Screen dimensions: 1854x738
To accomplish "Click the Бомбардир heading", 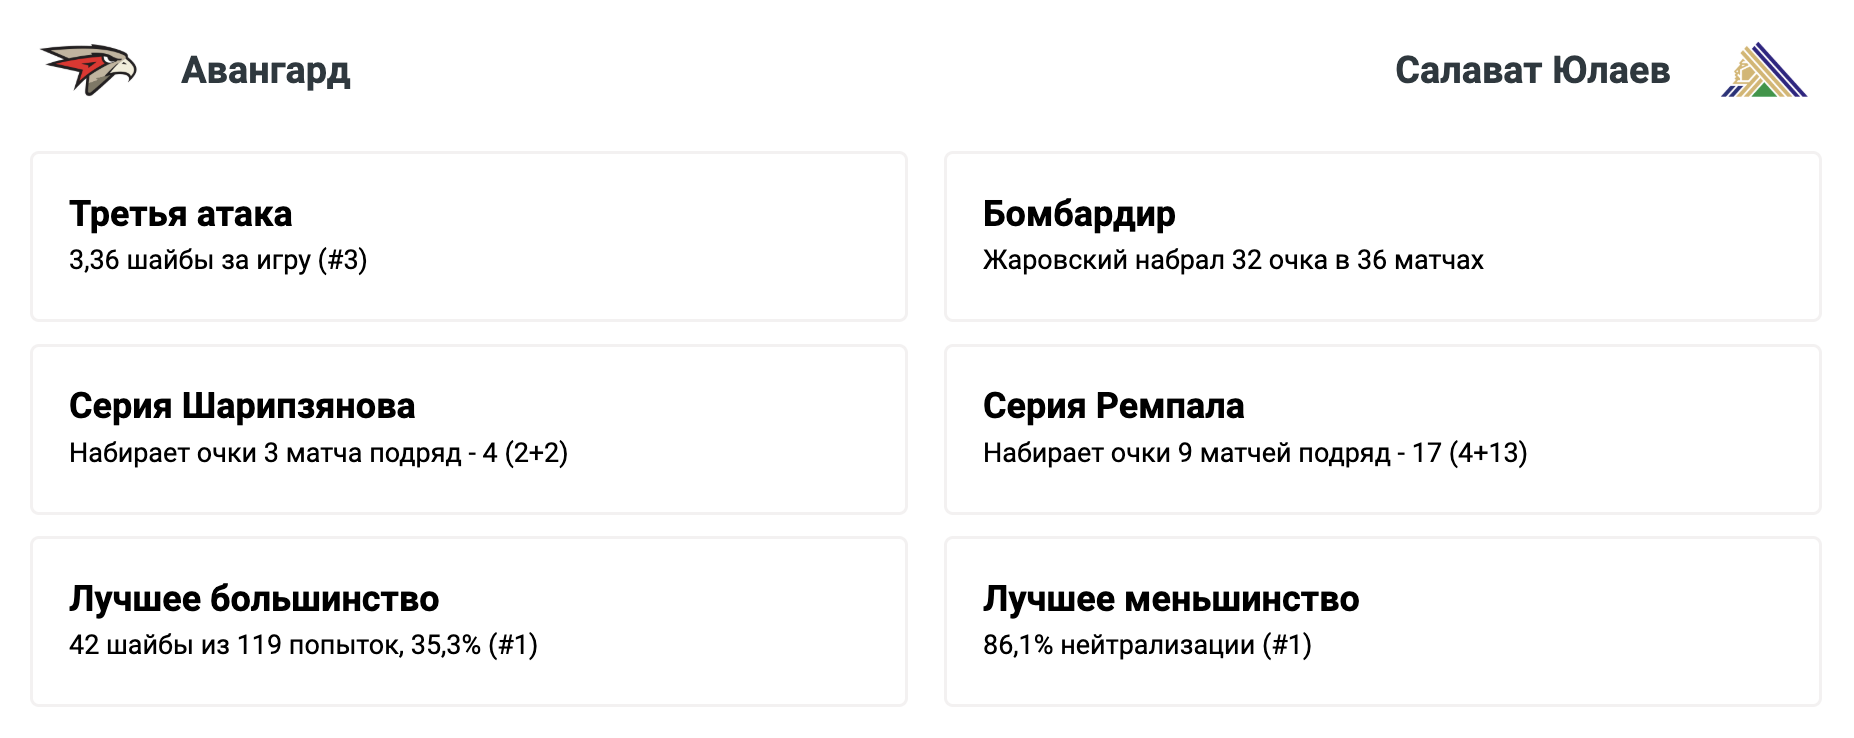I will pyautogui.click(x=1079, y=214).
